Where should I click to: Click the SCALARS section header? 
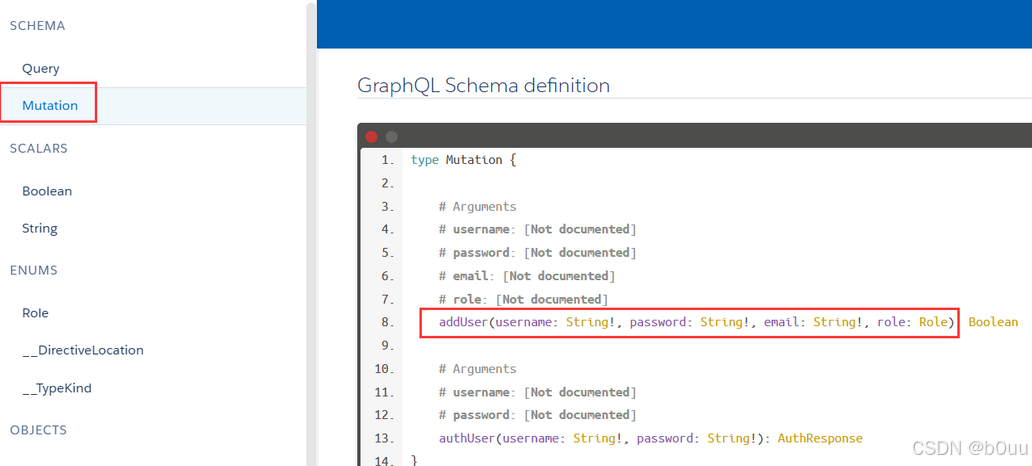tap(39, 148)
